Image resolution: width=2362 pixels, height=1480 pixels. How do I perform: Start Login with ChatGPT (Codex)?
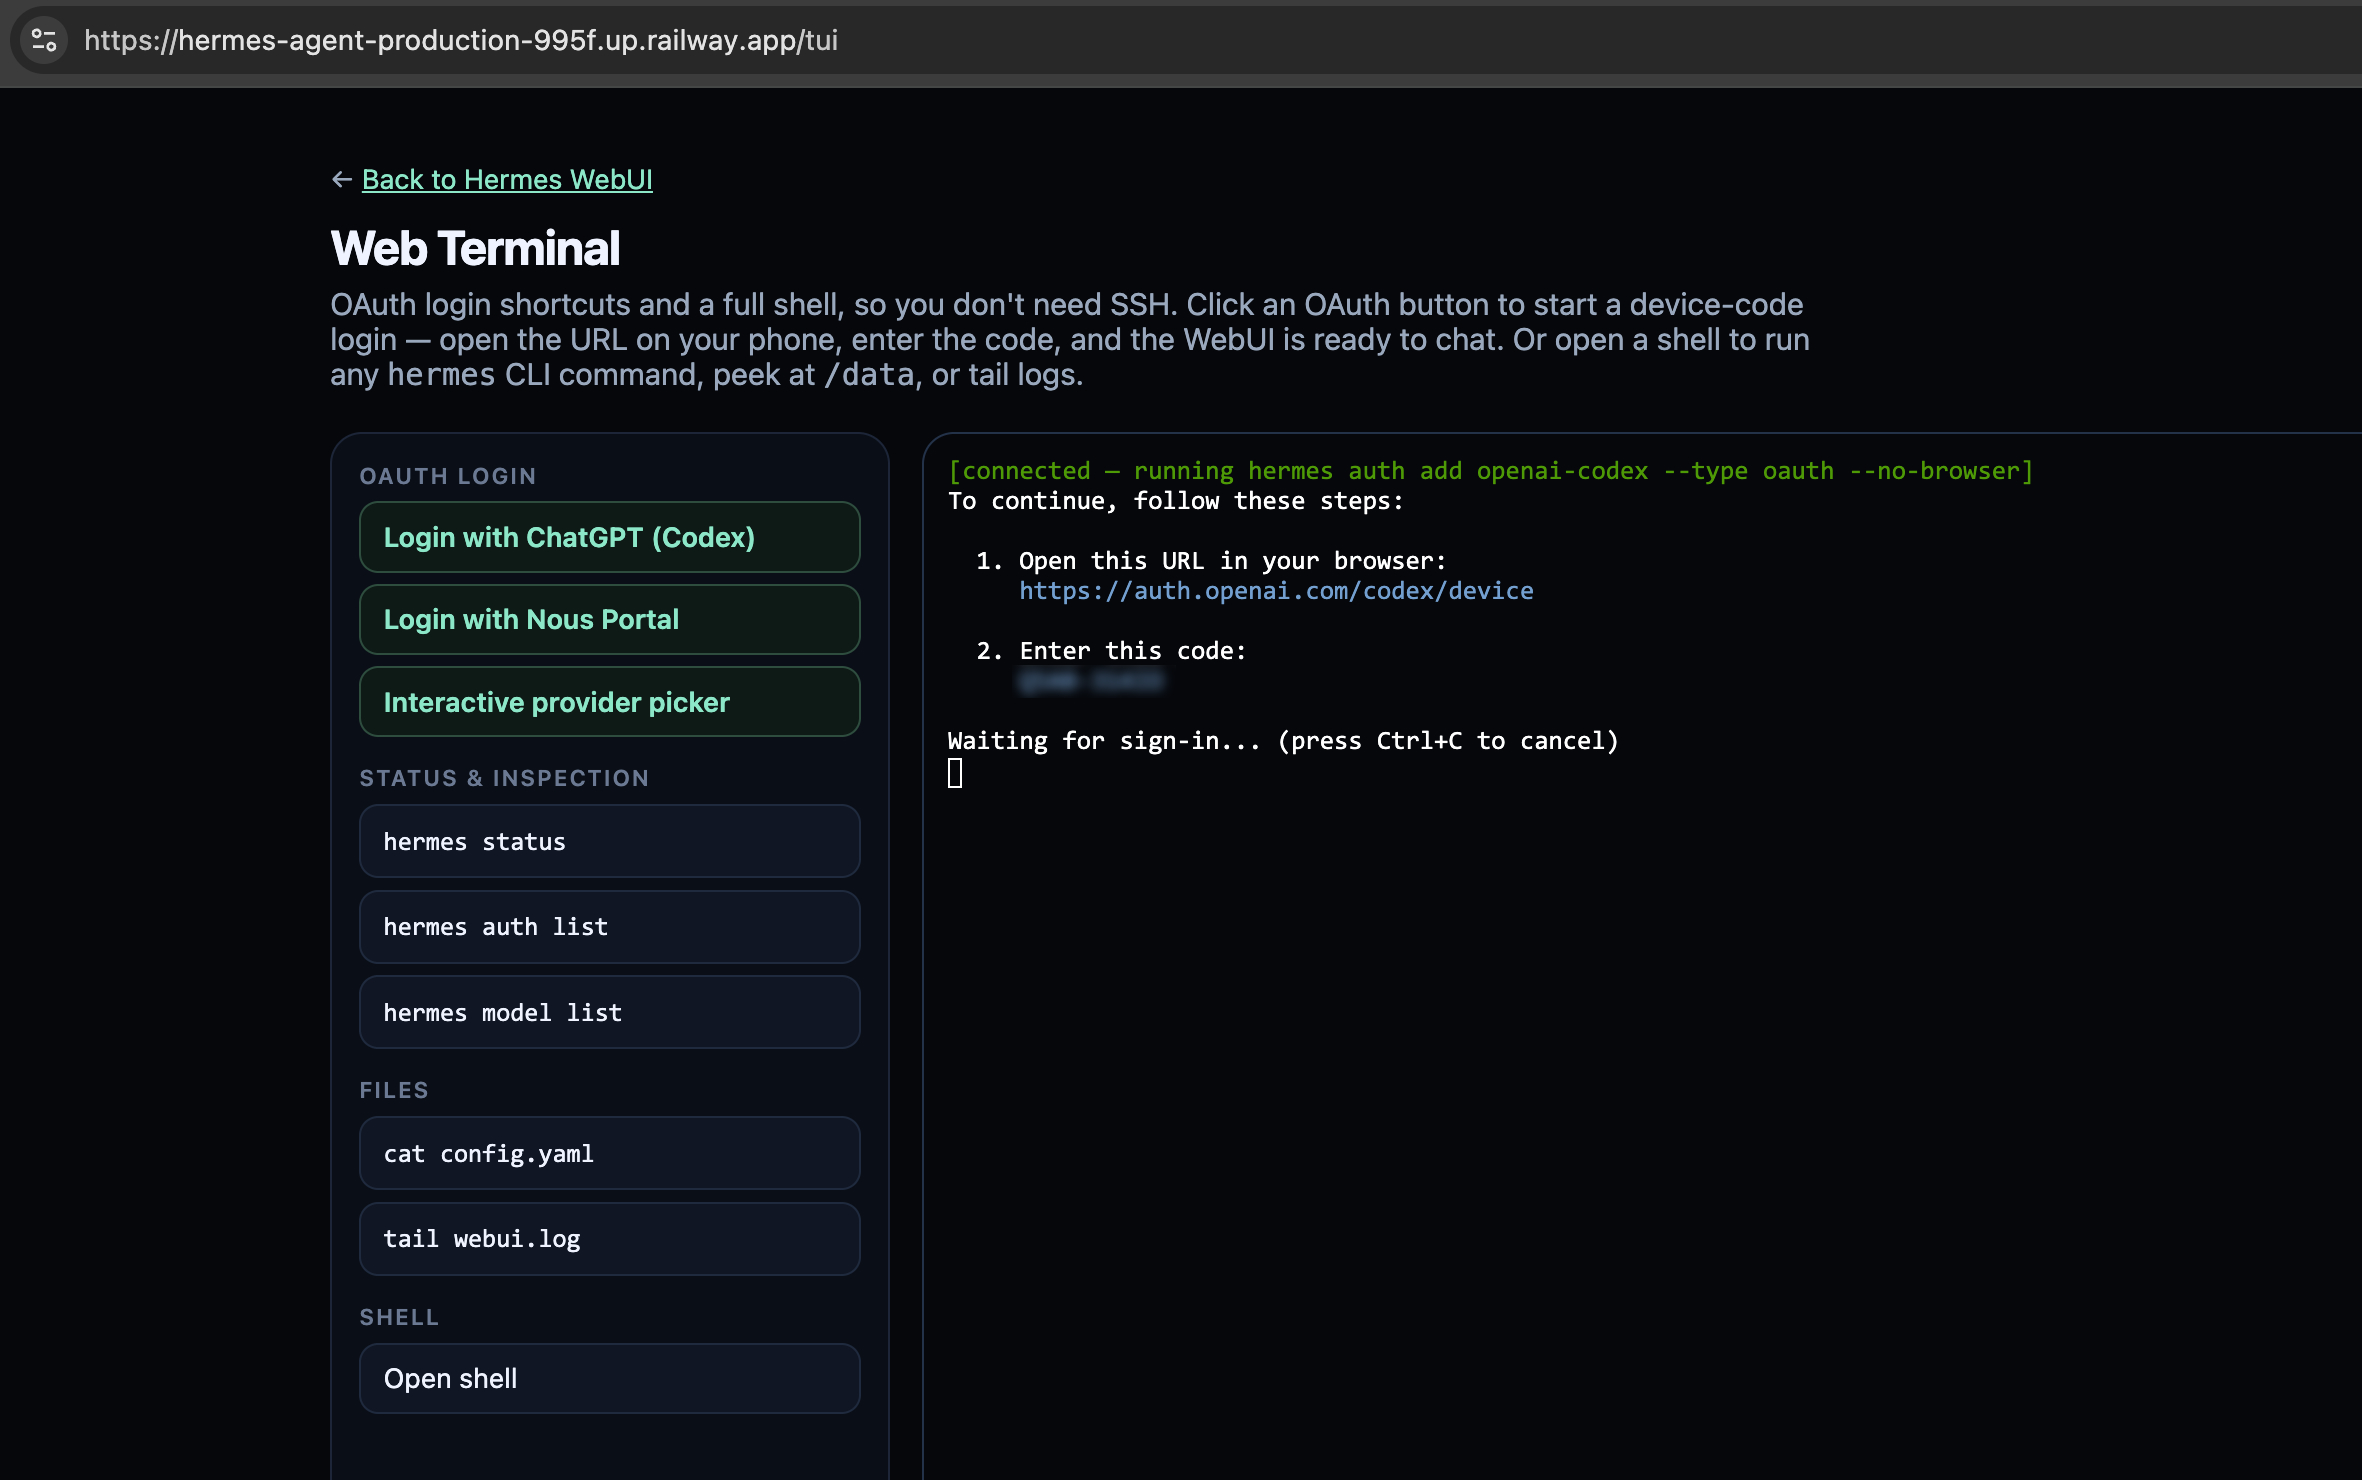click(609, 537)
